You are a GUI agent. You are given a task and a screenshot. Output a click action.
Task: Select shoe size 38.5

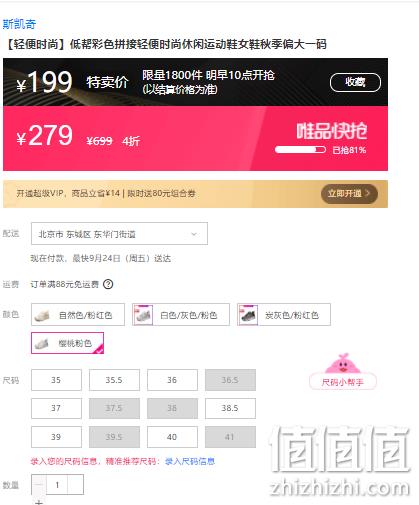(x=230, y=408)
